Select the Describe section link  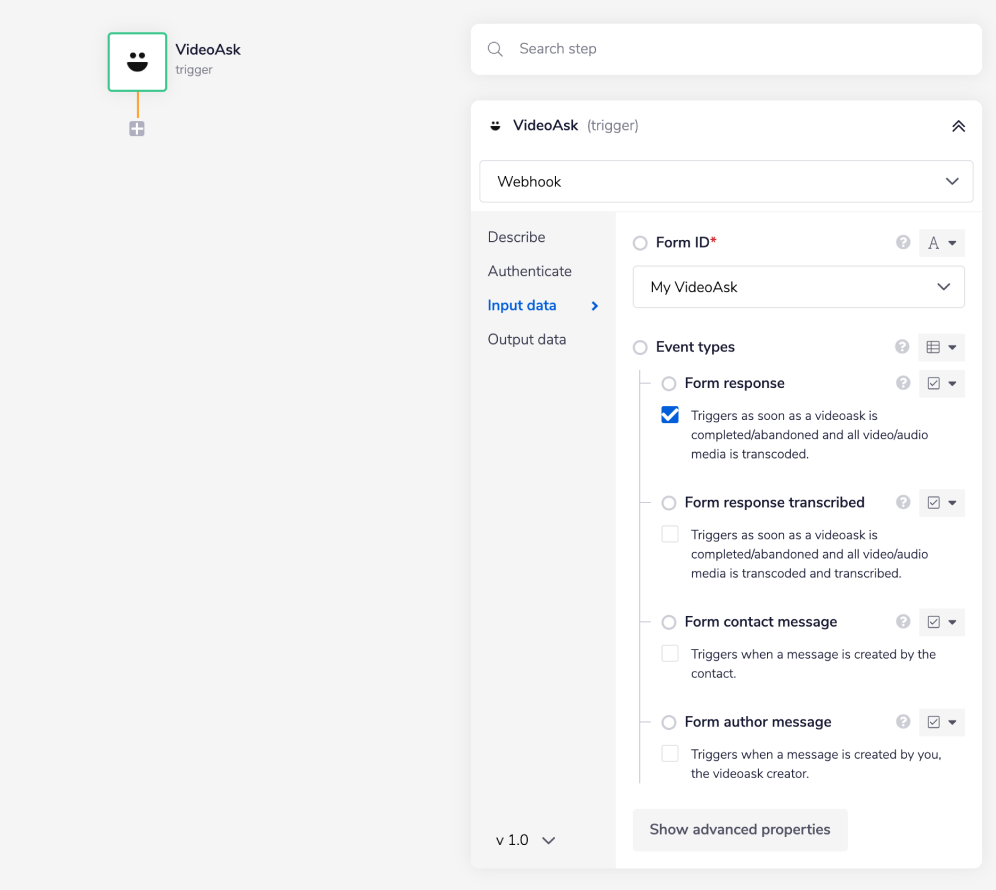[516, 237]
